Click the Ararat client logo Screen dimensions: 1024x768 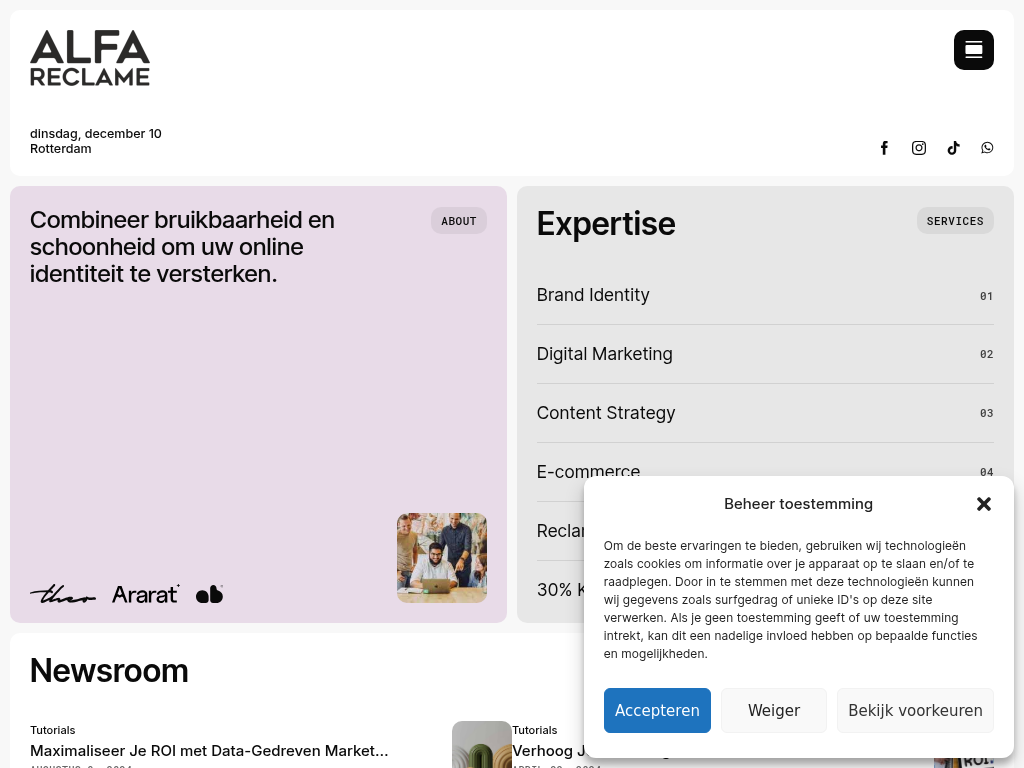pyautogui.click(x=146, y=594)
